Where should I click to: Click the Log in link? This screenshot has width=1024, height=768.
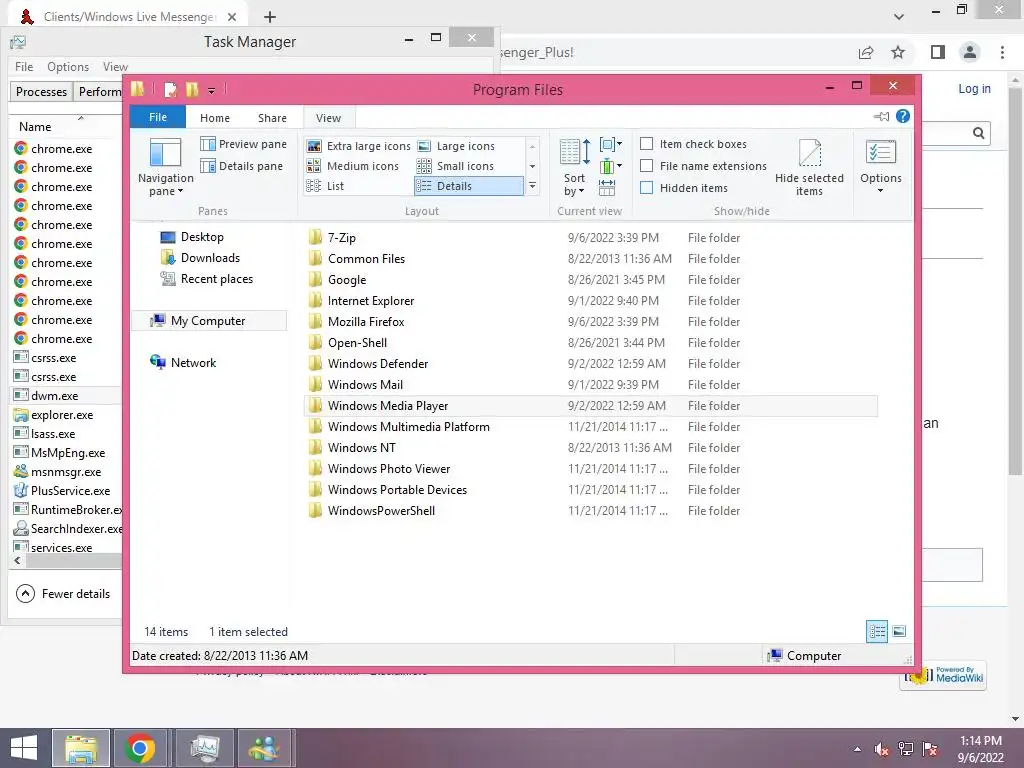(x=974, y=89)
